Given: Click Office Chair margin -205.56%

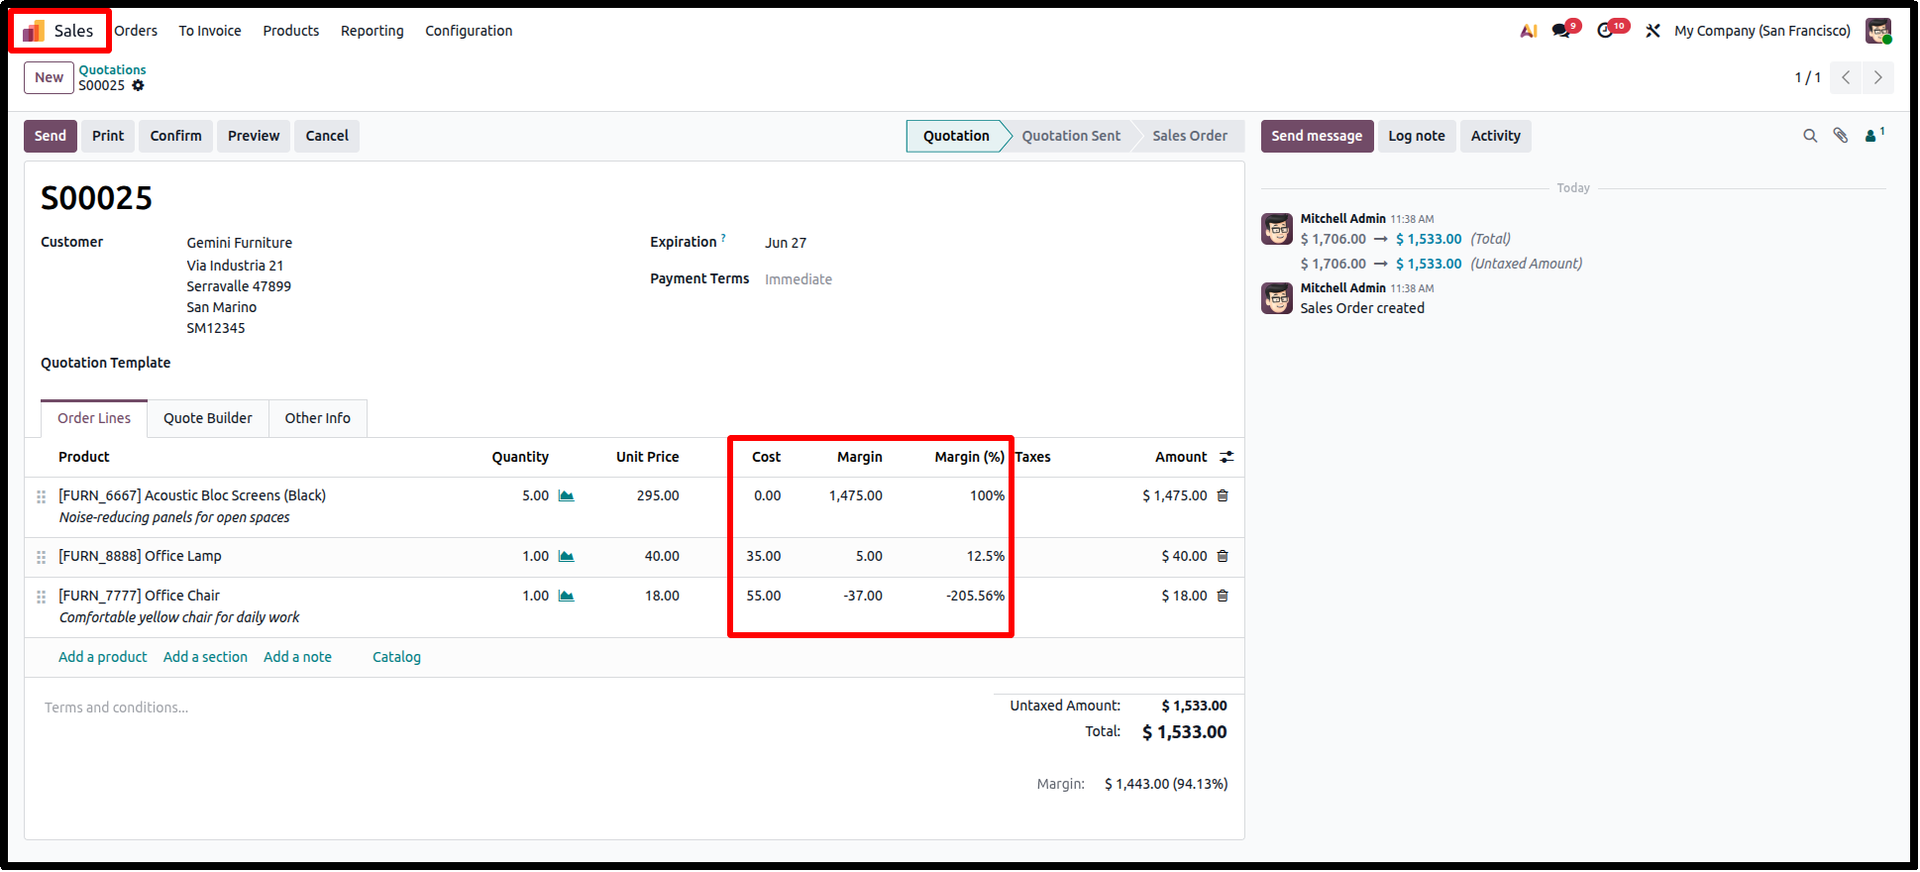Looking at the screenshot, I should 975,596.
